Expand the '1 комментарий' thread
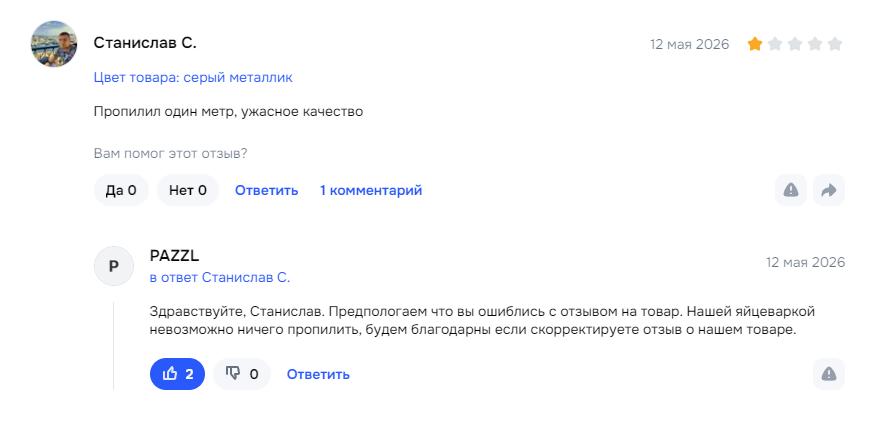This screenshot has width=879, height=427. [371, 191]
